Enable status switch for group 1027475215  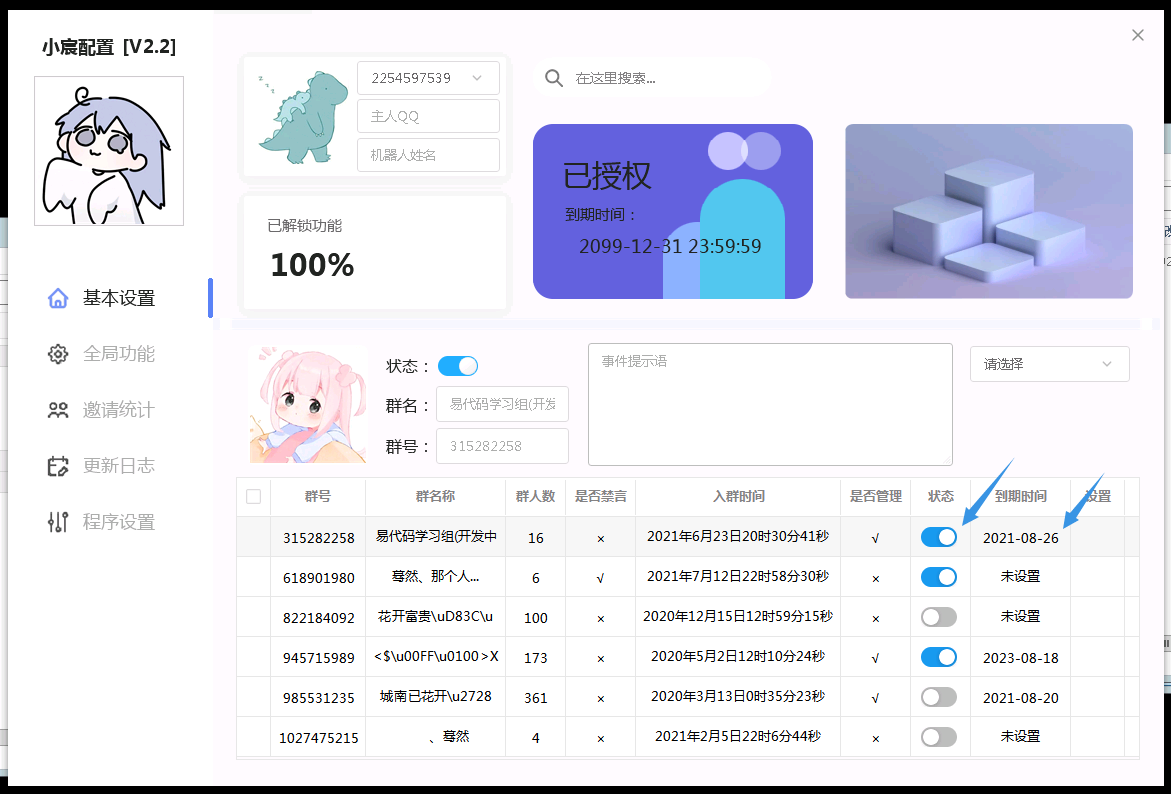click(x=939, y=737)
